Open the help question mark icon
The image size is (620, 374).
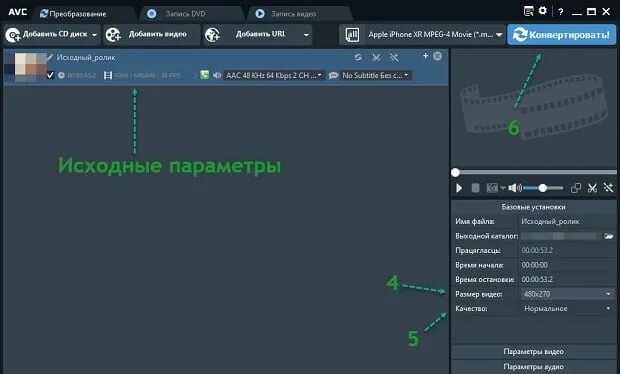pyautogui.click(x=560, y=11)
